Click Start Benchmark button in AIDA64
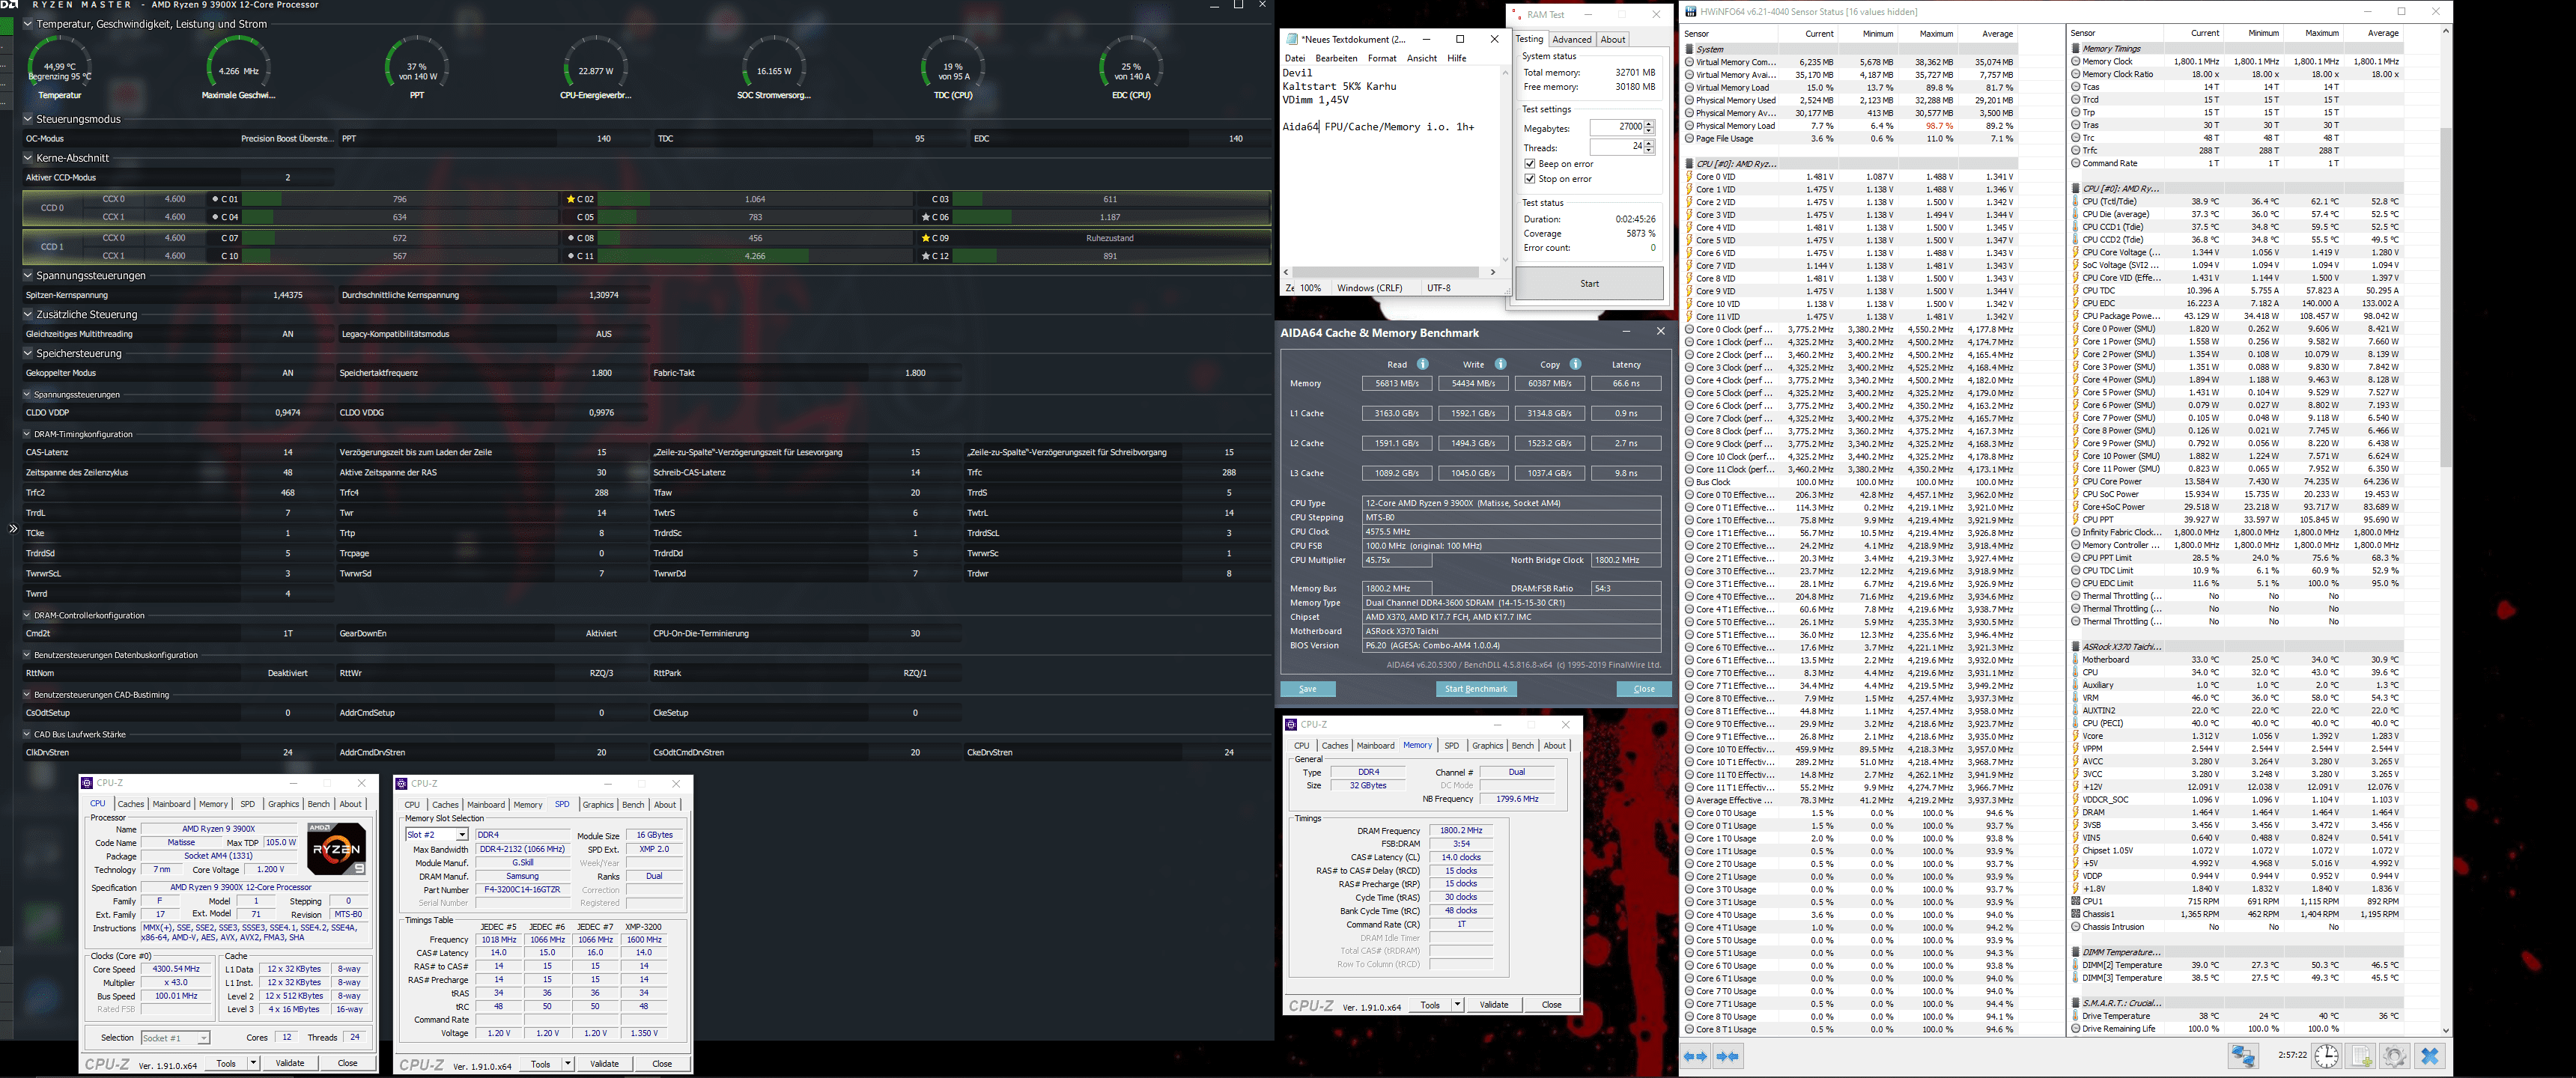Viewport: 2576px width, 1078px height. (1476, 689)
